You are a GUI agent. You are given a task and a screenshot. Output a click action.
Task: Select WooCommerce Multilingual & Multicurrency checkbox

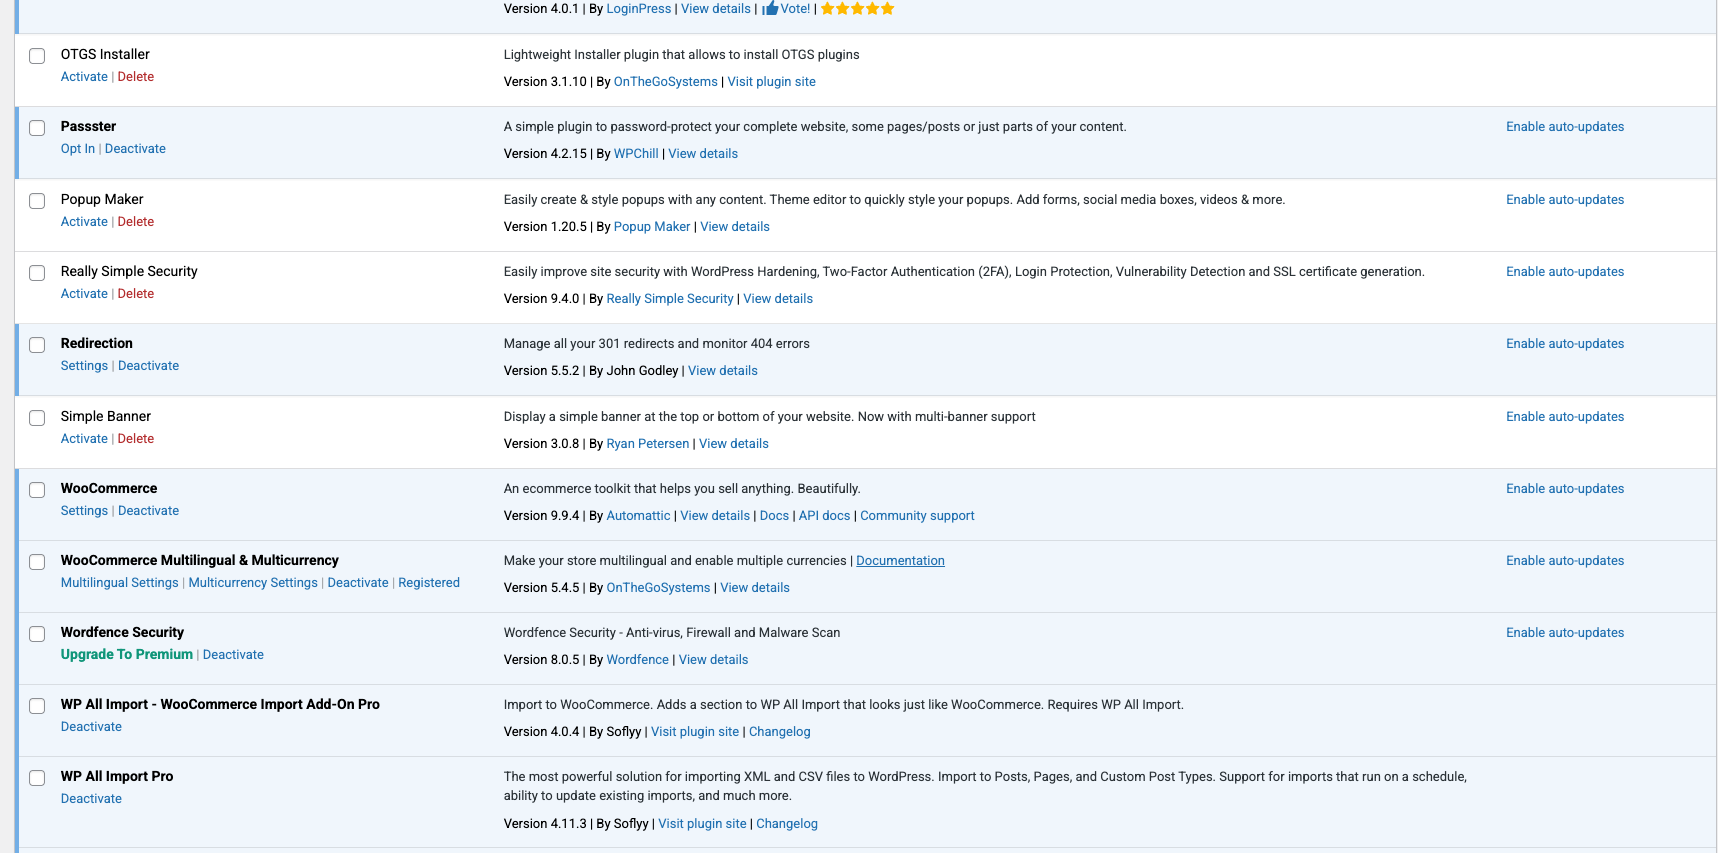[37, 562]
